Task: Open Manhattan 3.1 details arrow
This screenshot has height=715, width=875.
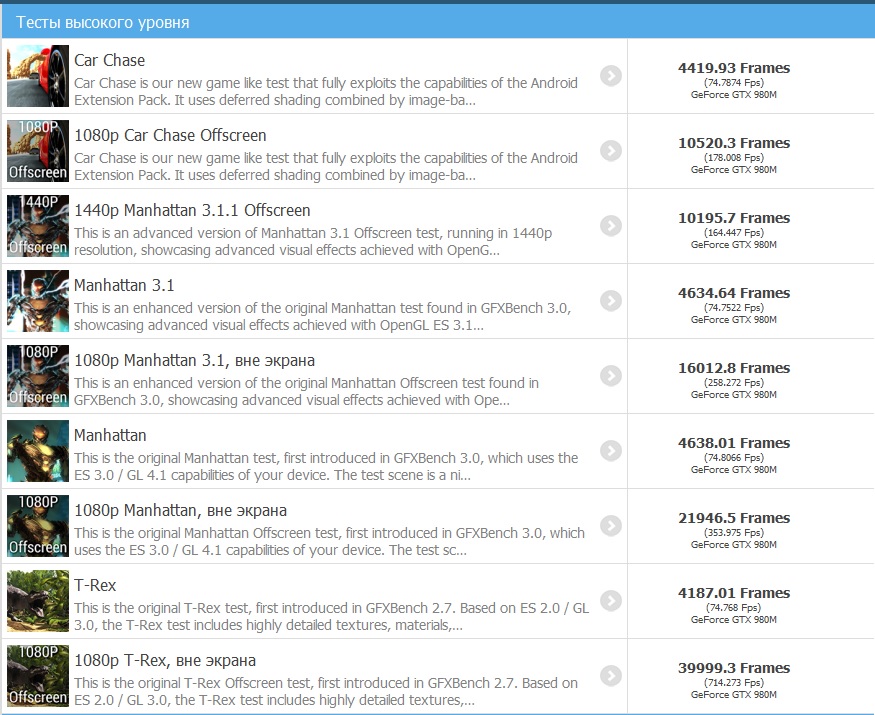Action: pyautogui.click(x=611, y=300)
